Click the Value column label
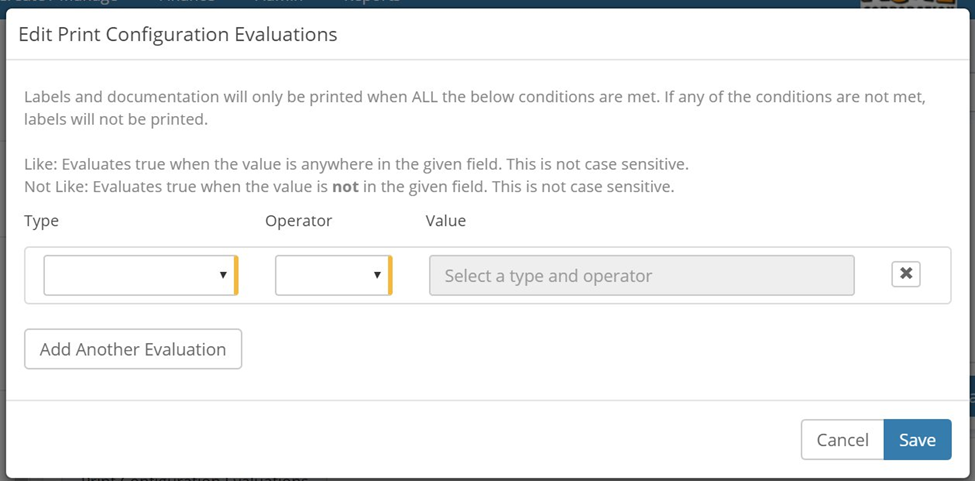 pyautogui.click(x=446, y=220)
